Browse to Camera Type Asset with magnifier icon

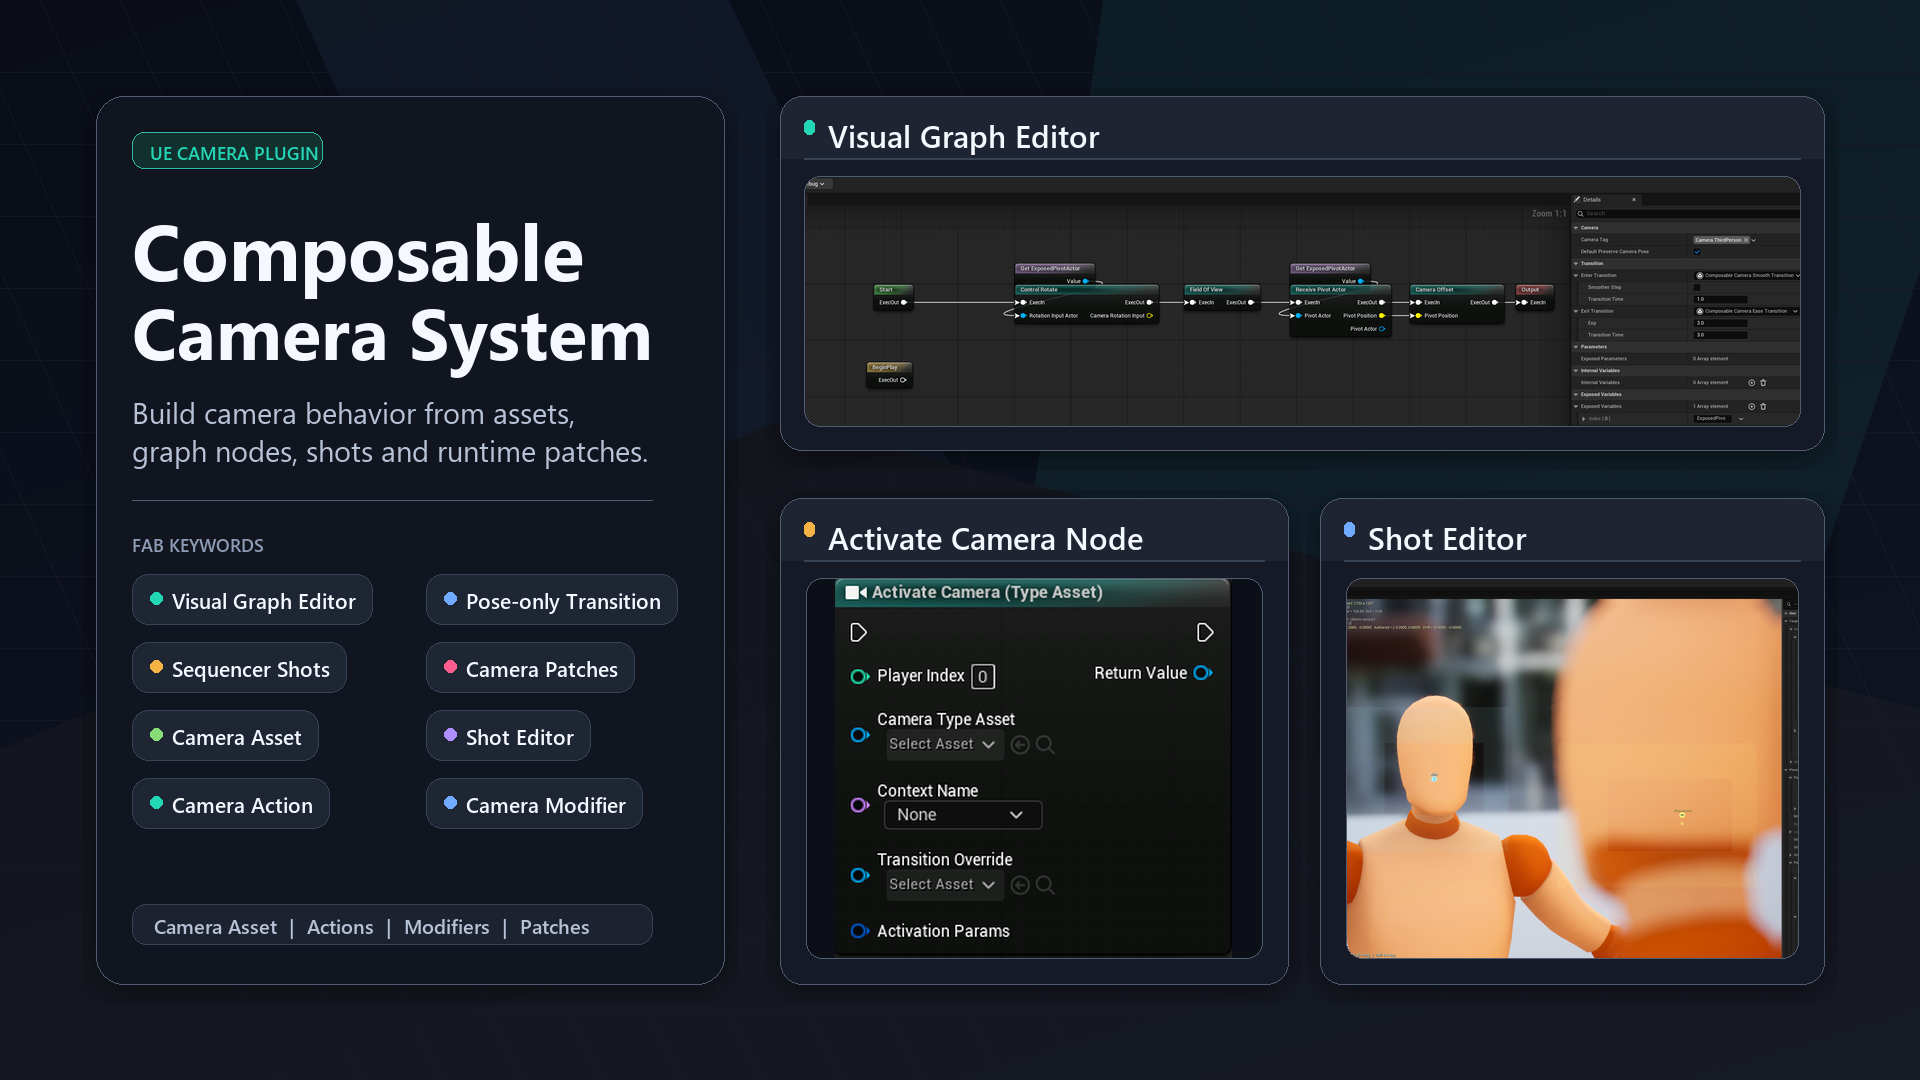pyautogui.click(x=1045, y=744)
